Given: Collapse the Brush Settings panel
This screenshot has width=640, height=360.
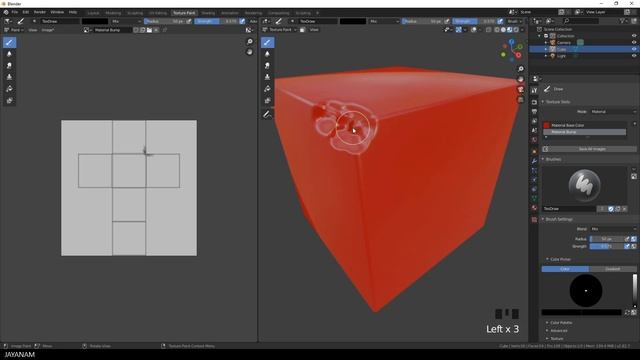Looking at the screenshot, I should (559, 220).
